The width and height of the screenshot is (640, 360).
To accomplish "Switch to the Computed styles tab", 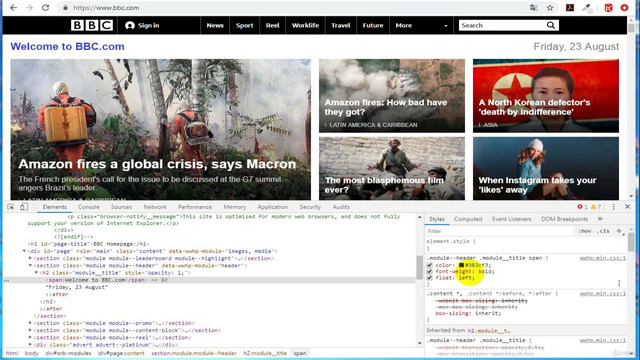I will [468, 219].
